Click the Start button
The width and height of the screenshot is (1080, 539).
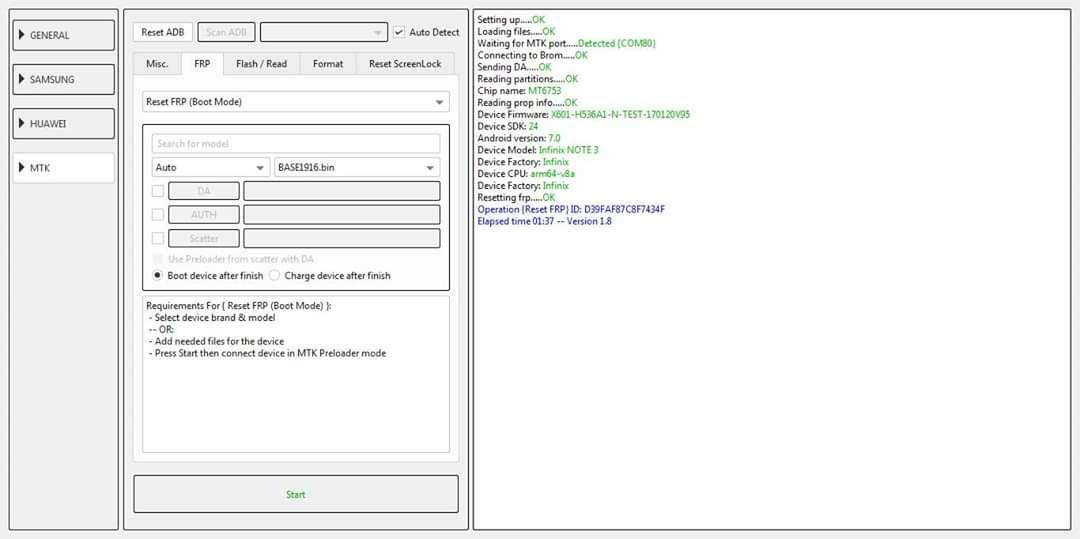point(295,494)
